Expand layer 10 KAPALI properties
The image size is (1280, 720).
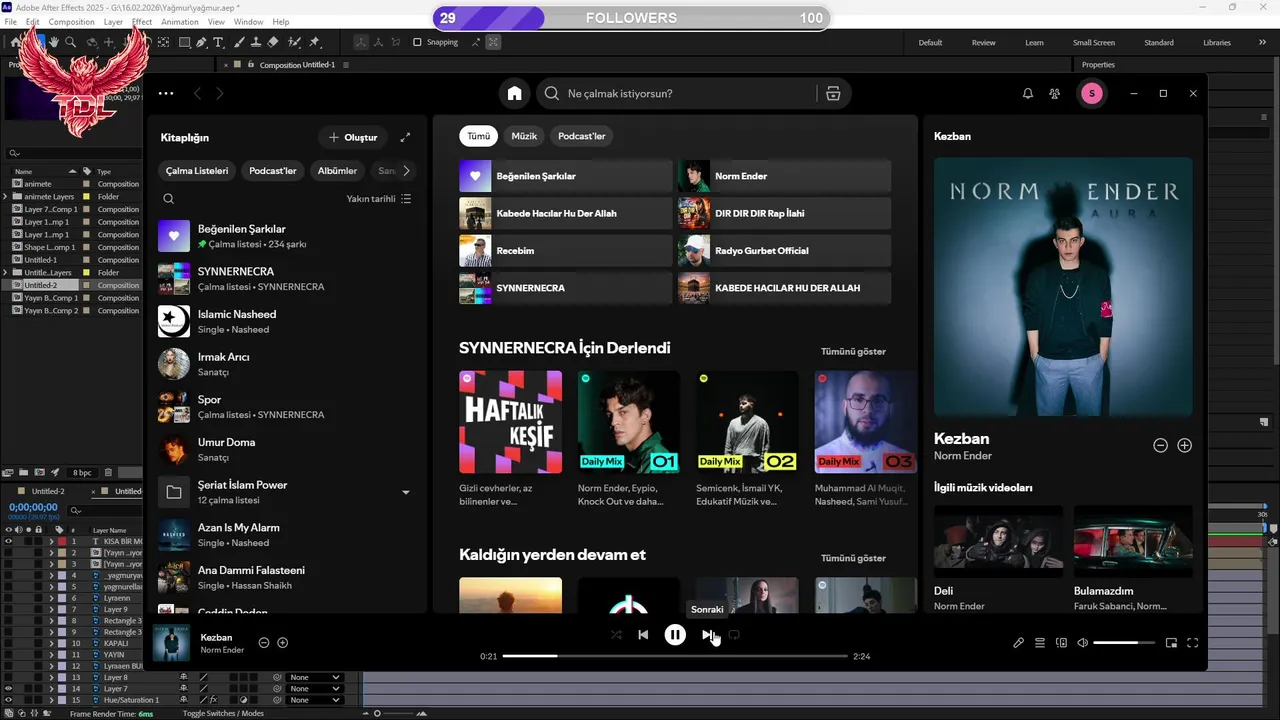click(52, 643)
